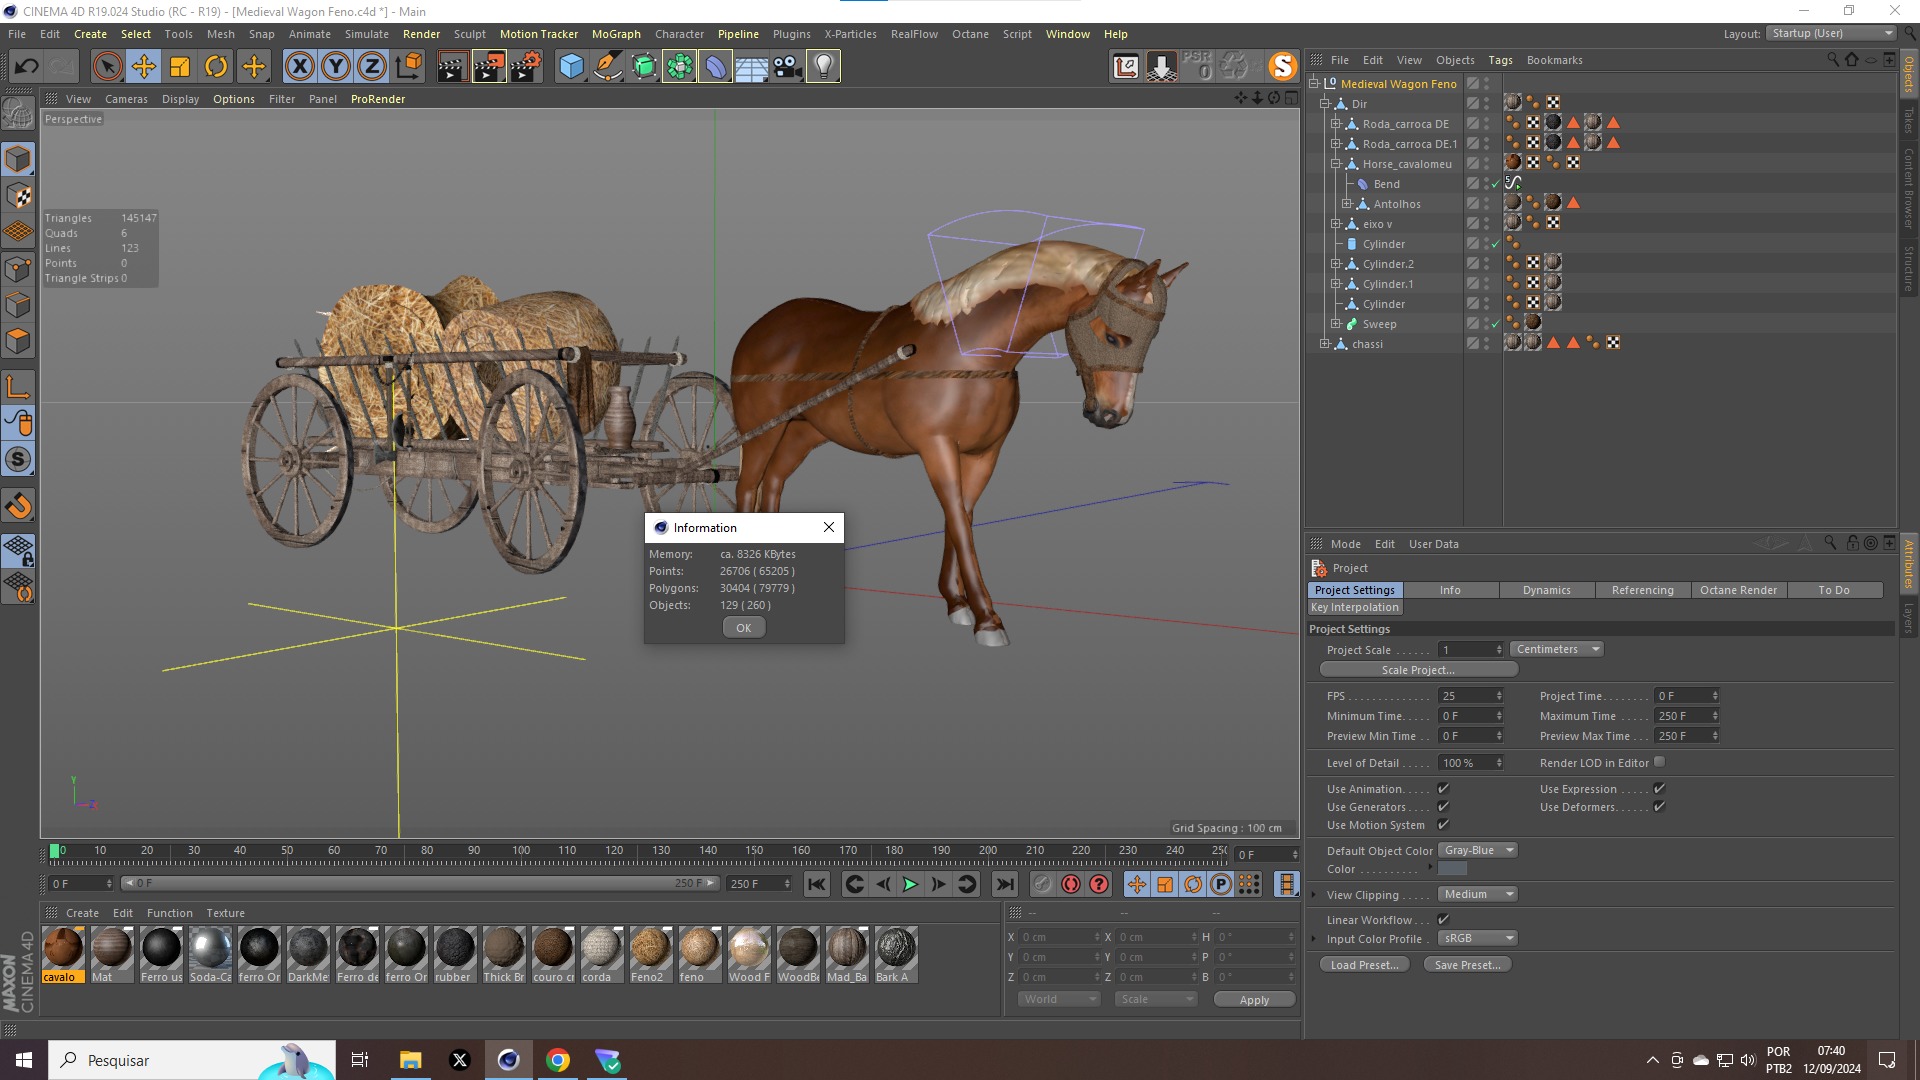
Task: Toggle Use Motion System checkbox
Action: point(1443,825)
